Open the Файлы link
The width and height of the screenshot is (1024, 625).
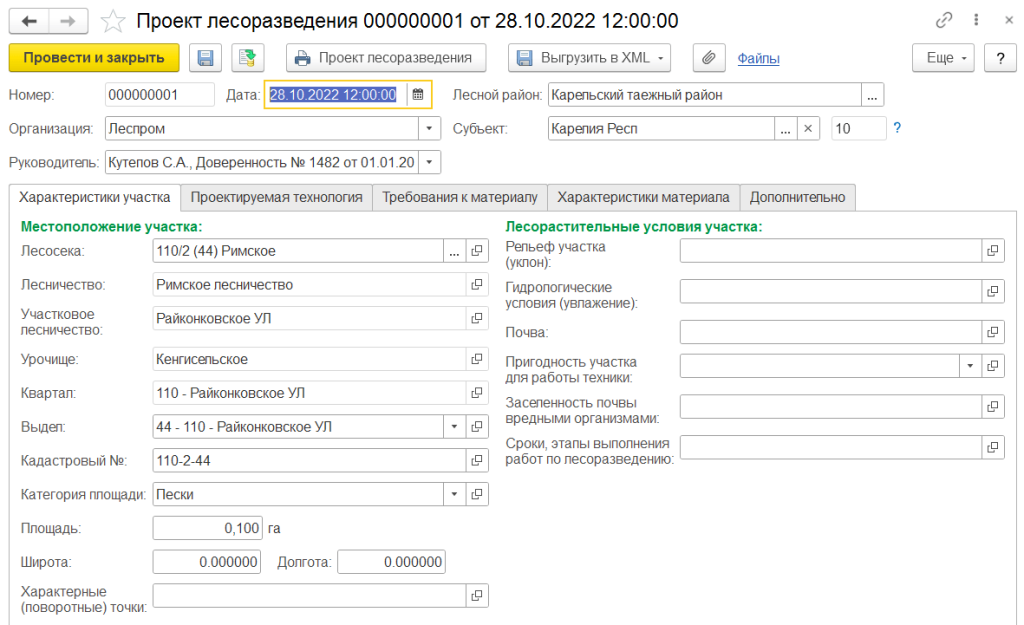tap(758, 59)
